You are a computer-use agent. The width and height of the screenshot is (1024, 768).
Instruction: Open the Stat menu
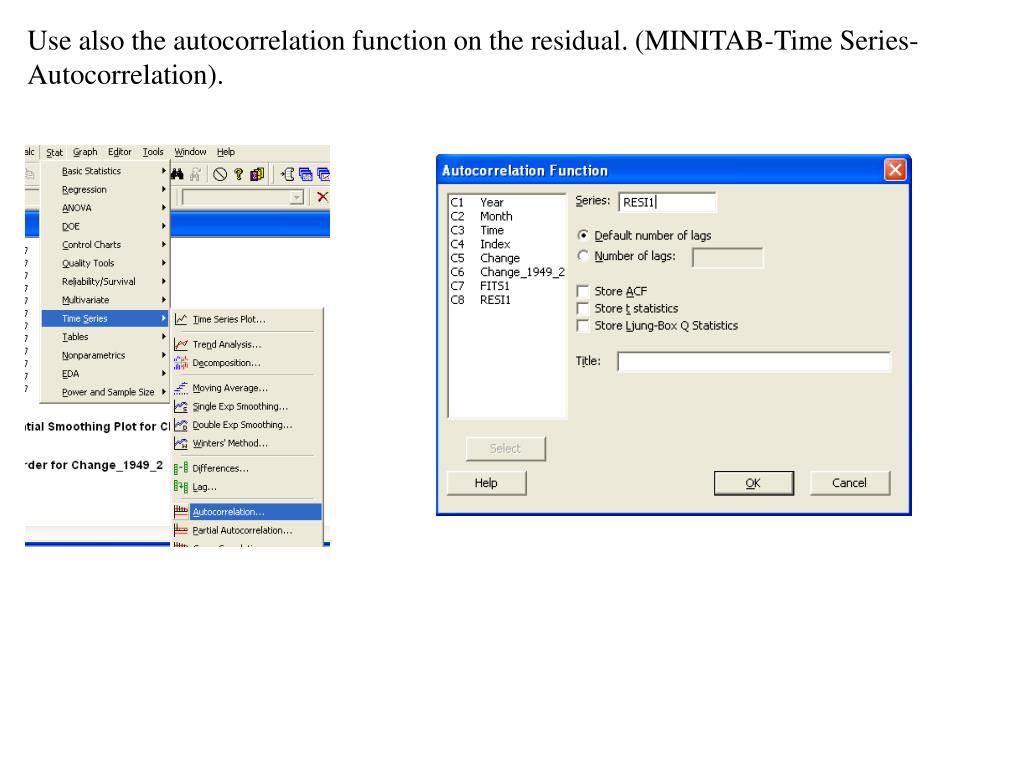(x=54, y=152)
